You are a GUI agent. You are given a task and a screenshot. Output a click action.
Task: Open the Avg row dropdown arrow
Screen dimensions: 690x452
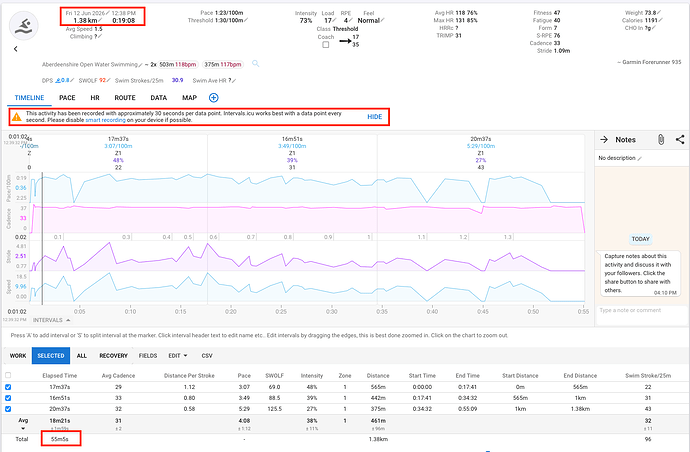click(23, 428)
